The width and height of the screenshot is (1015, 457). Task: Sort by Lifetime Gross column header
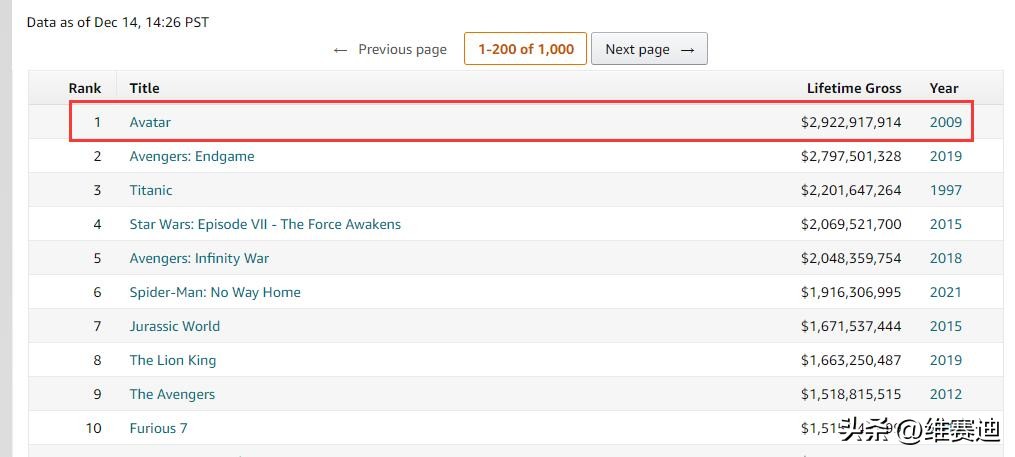[854, 88]
